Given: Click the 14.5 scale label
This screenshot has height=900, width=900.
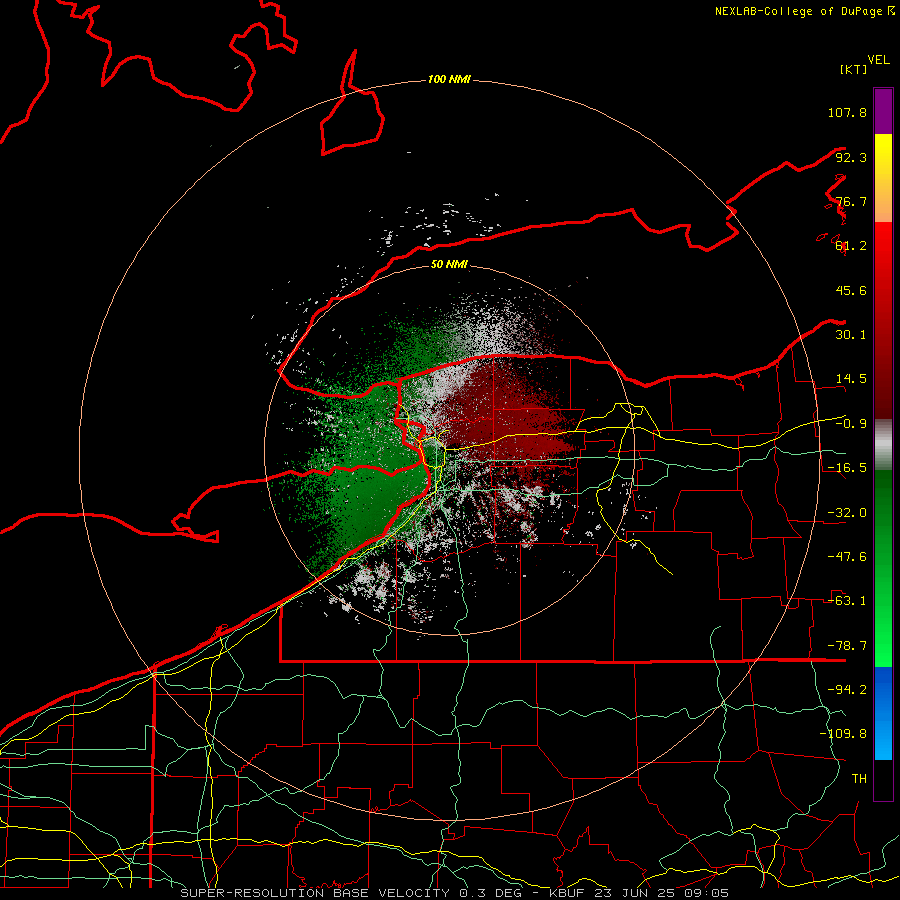Looking at the screenshot, I should click(851, 379).
